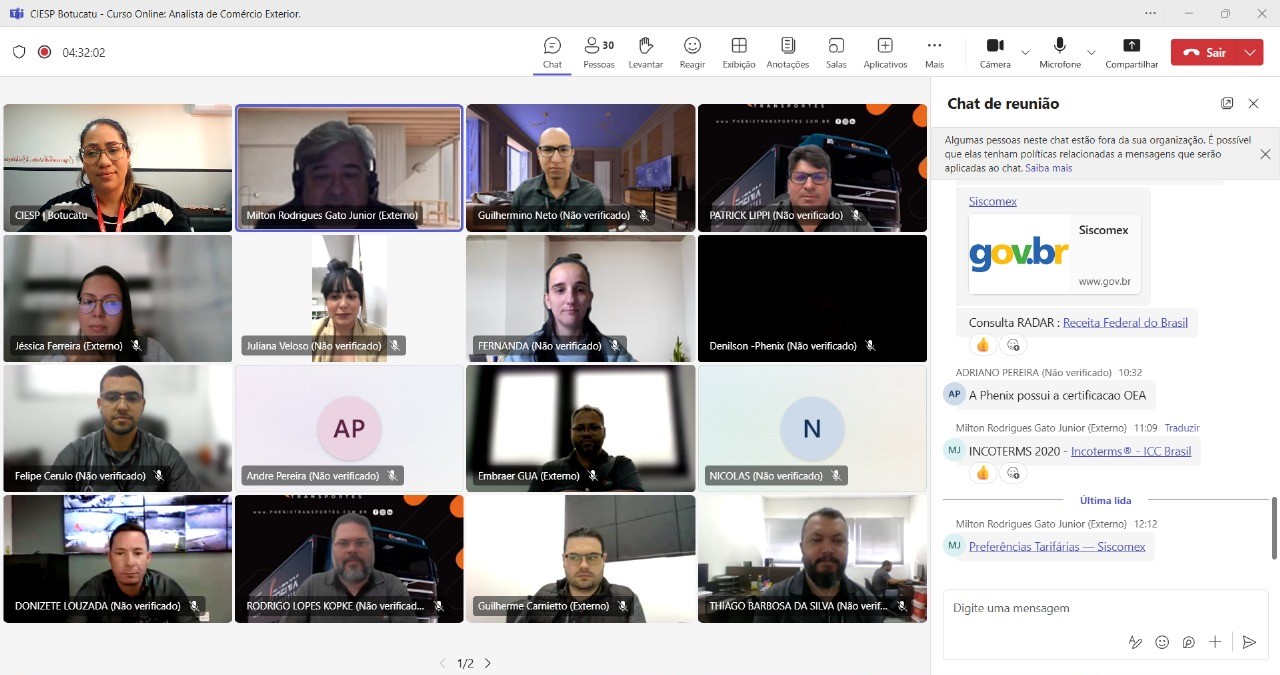
Task: Expand camera options dropdown arrow
Action: [1025, 52]
